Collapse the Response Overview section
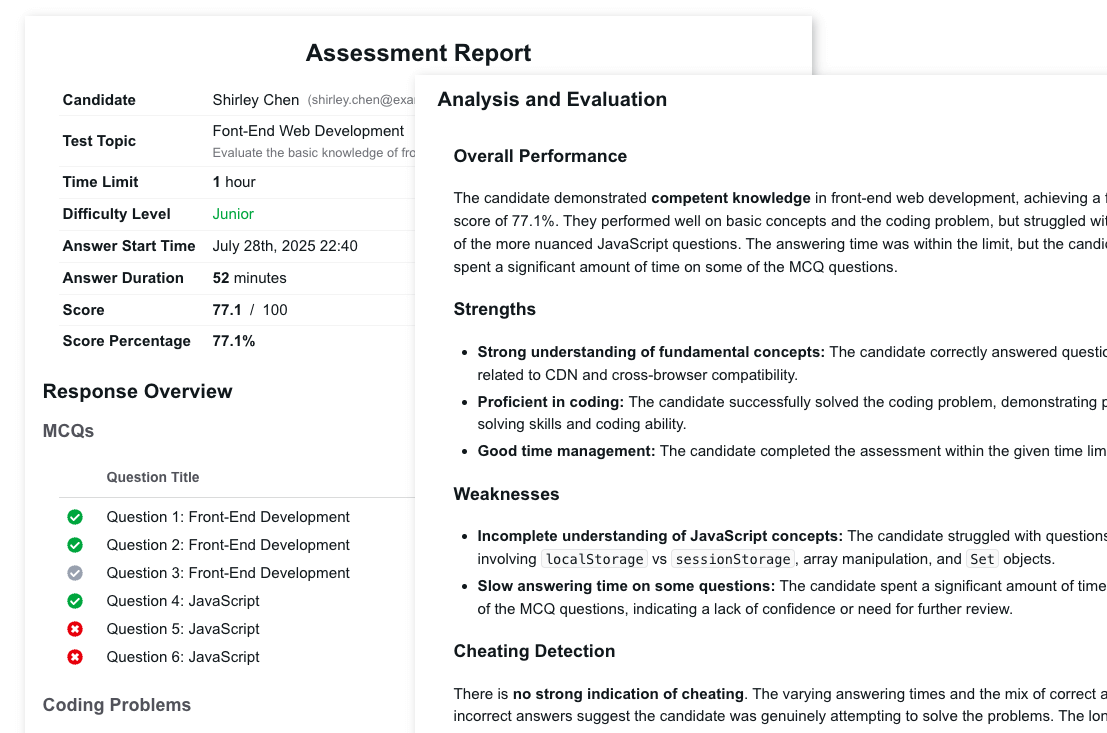This screenshot has height=733, width=1107. click(x=138, y=391)
